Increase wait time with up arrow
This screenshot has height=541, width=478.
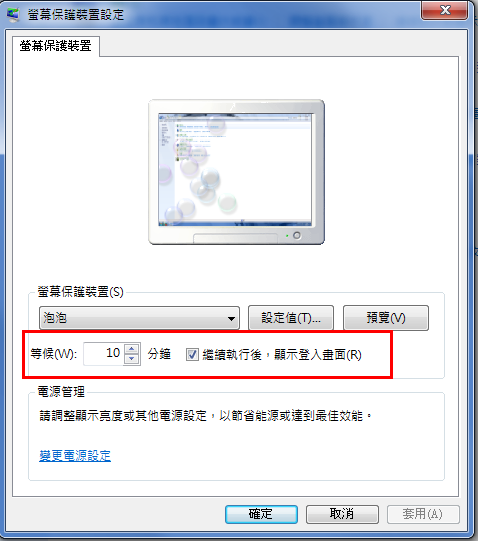tap(131, 348)
